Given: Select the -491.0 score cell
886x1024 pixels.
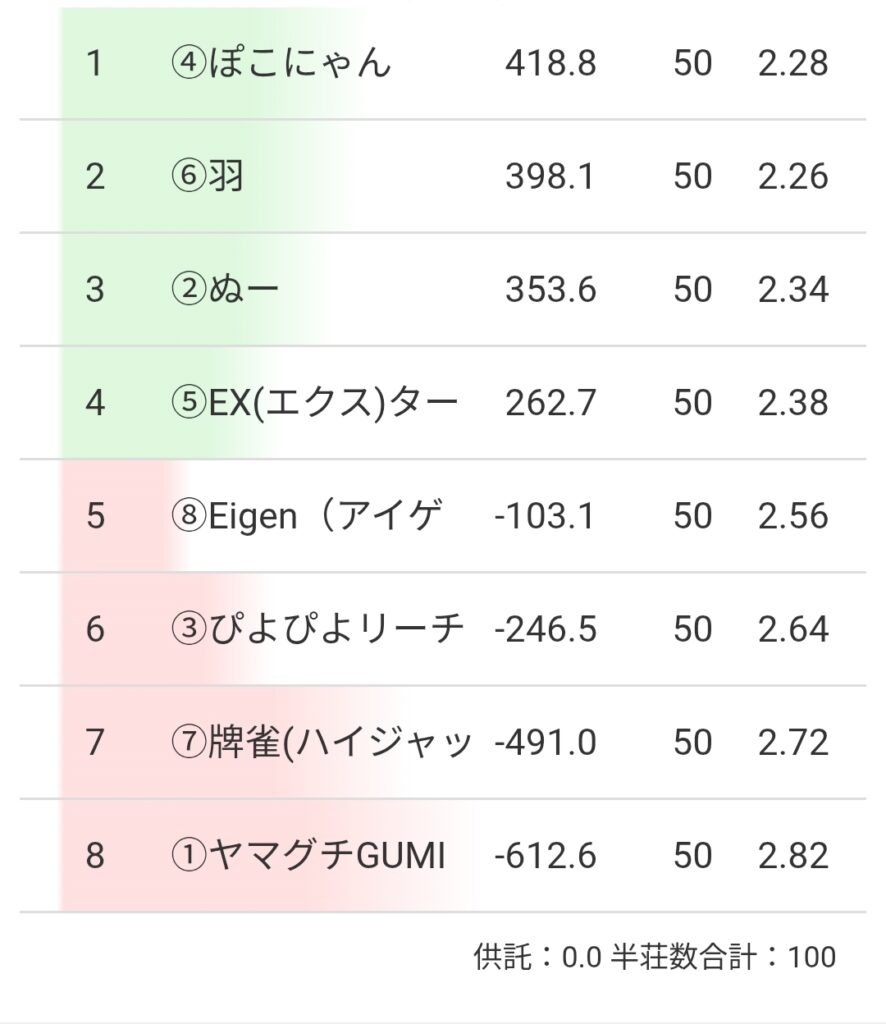Looking at the screenshot, I should tap(545, 743).
